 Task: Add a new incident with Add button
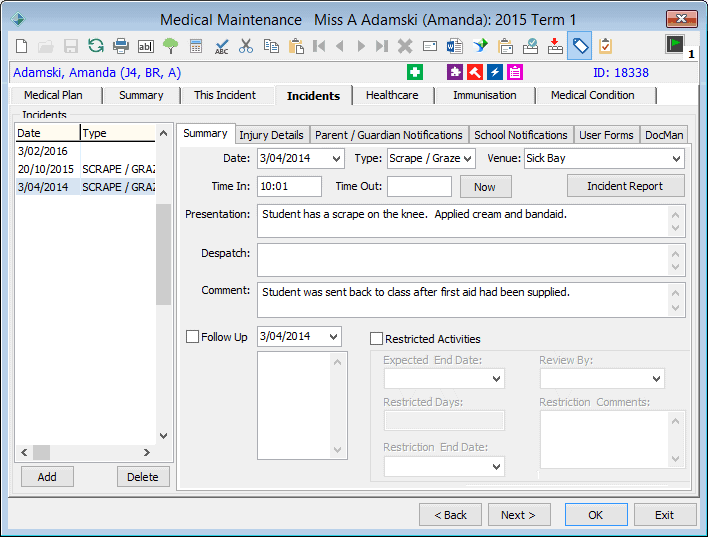(47, 477)
